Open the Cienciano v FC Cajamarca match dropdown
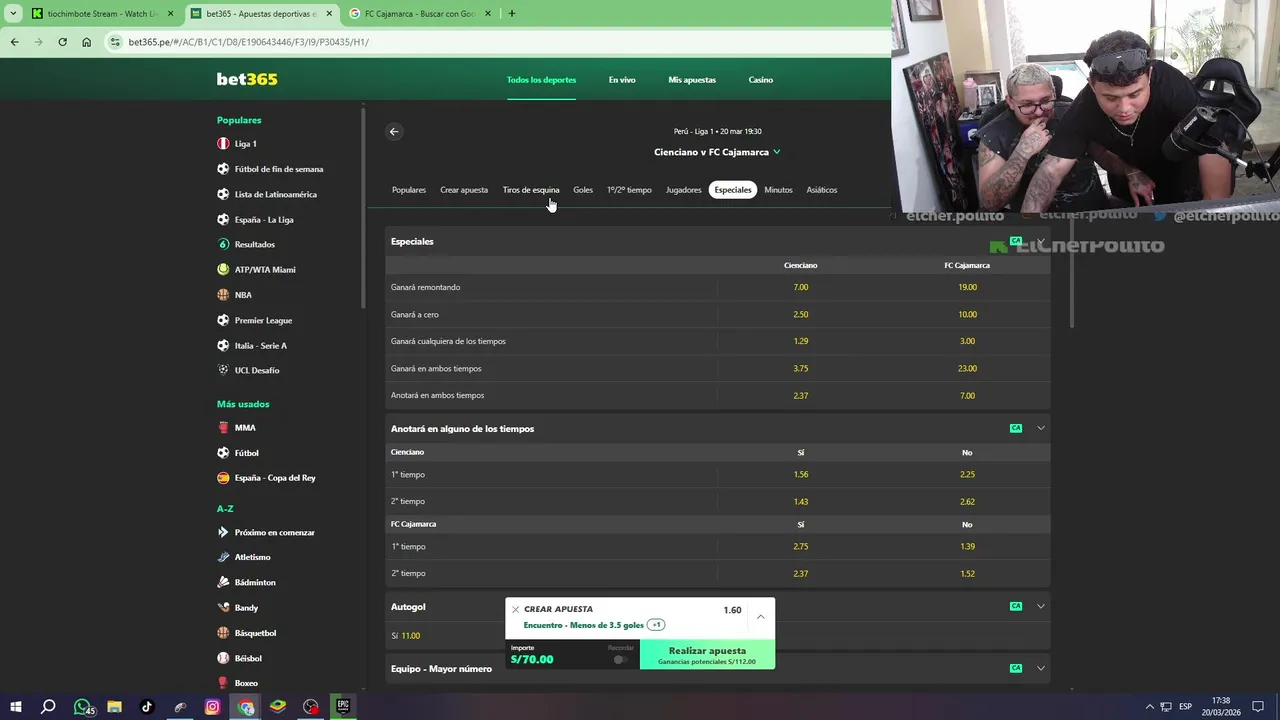The height and width of the screenshot is (720, 1280). click(717, 152)
